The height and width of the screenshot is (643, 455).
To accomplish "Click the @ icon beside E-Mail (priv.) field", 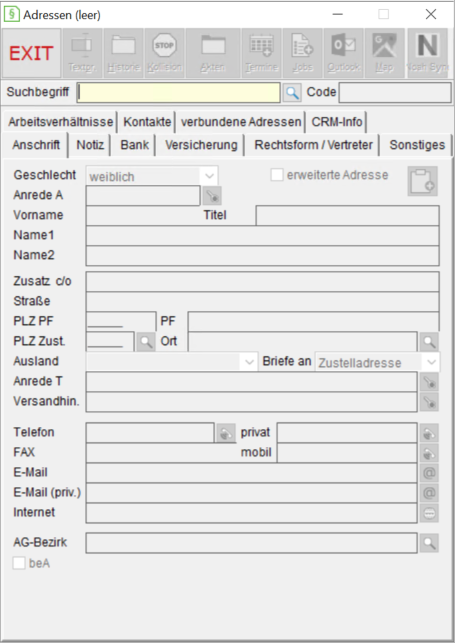I will (x=429, y=493).
